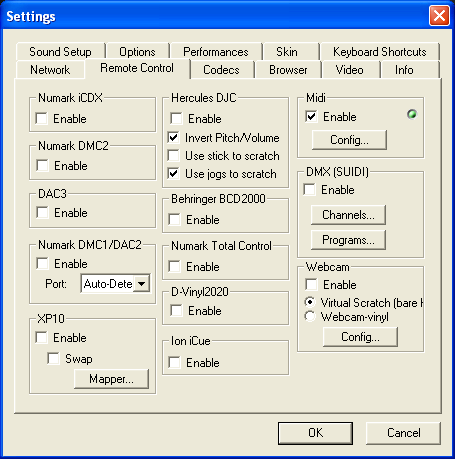Enable Numark Total Control checkbox
The height and width of the screenshot is (459, 455).
pos(174,267)
